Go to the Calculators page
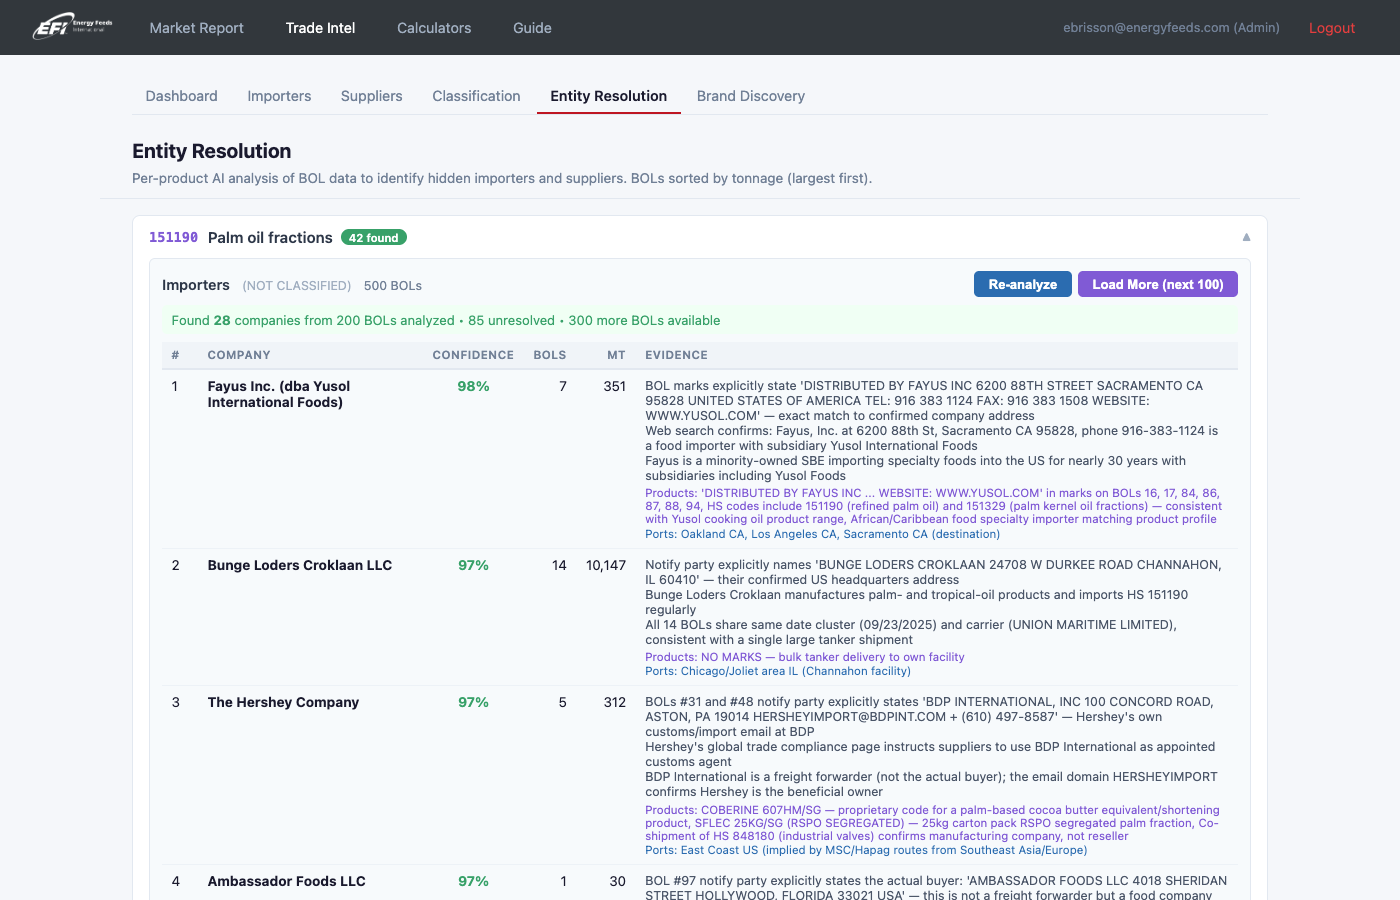 [x=434, y=28]
